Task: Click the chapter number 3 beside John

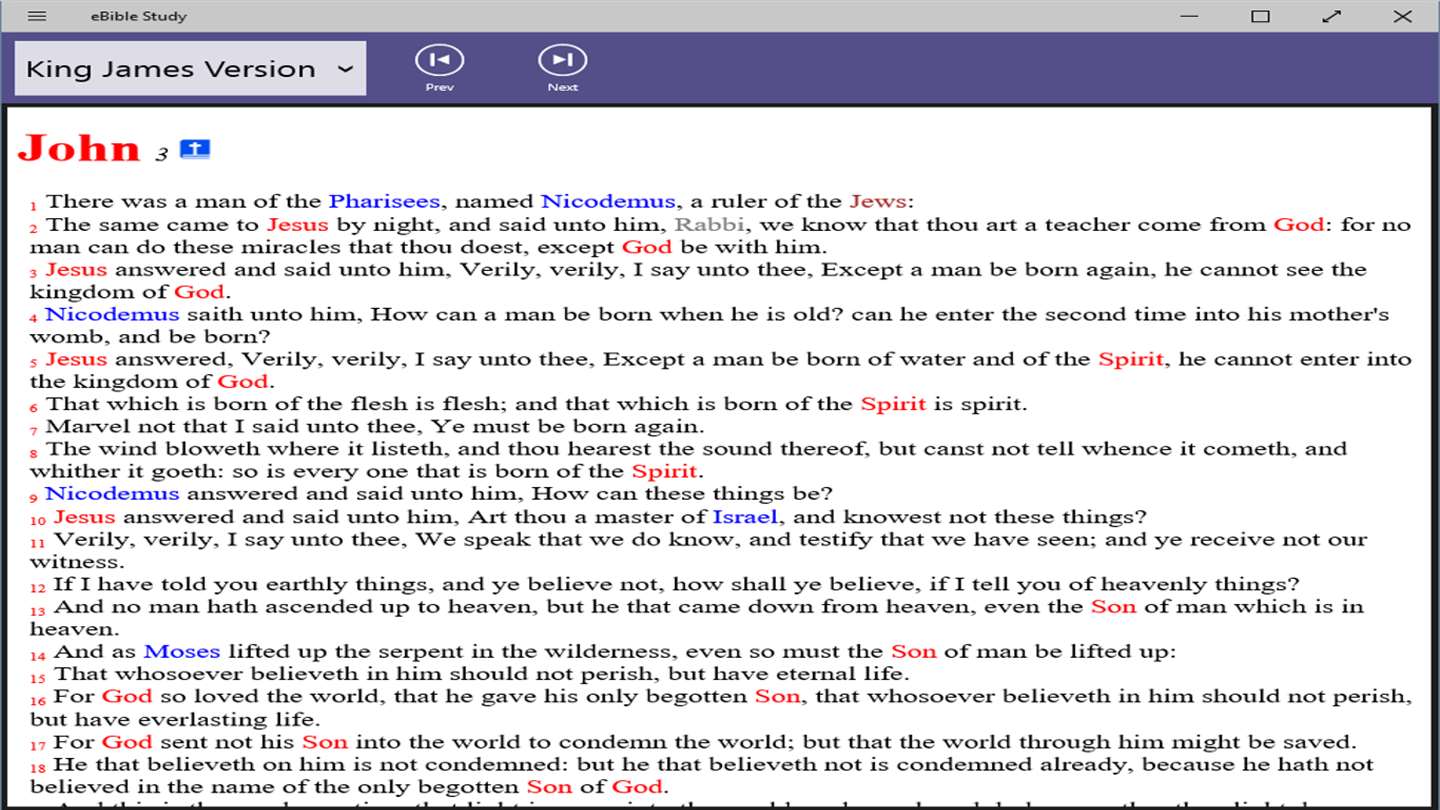Action: (x=162, y=154)
